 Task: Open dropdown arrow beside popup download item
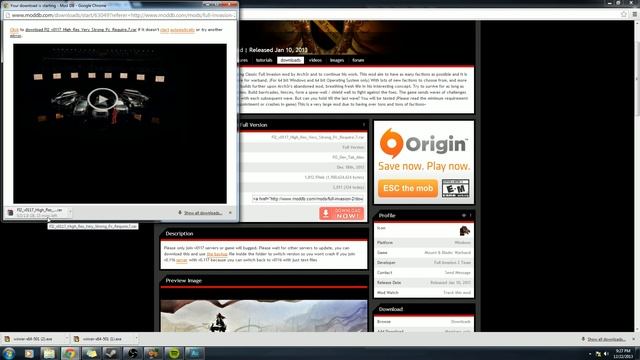70,212
